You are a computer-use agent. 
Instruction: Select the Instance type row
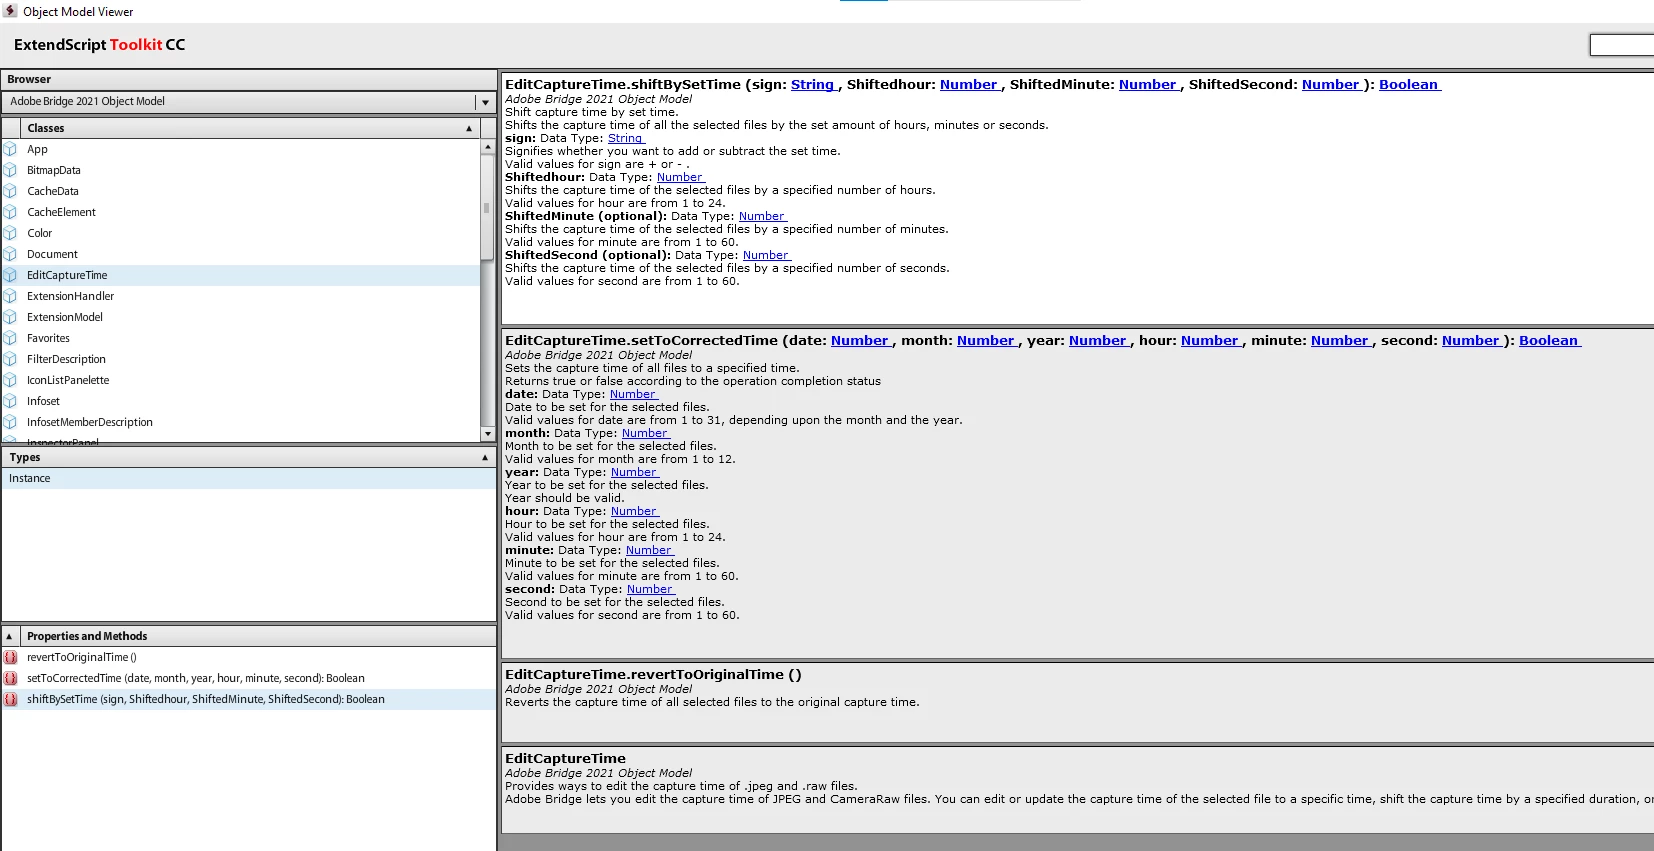[248, 478]
